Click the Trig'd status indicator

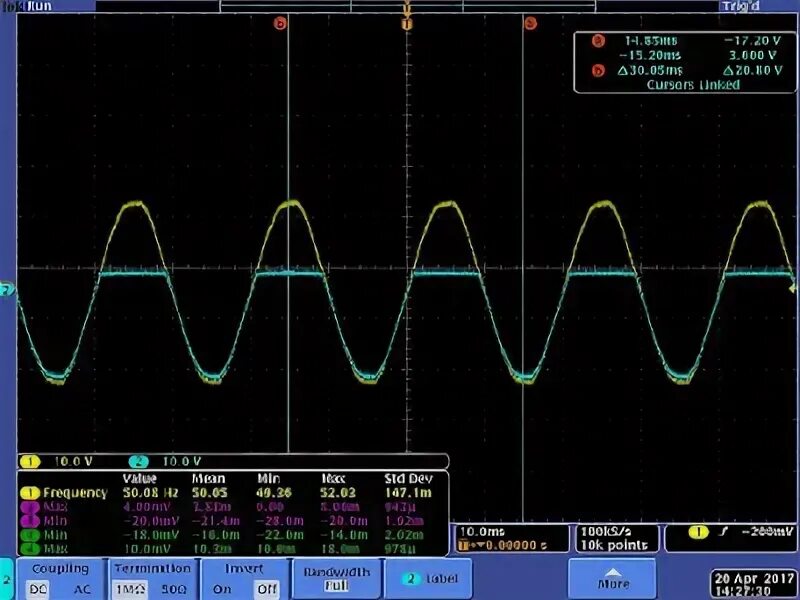click(740, 6)
